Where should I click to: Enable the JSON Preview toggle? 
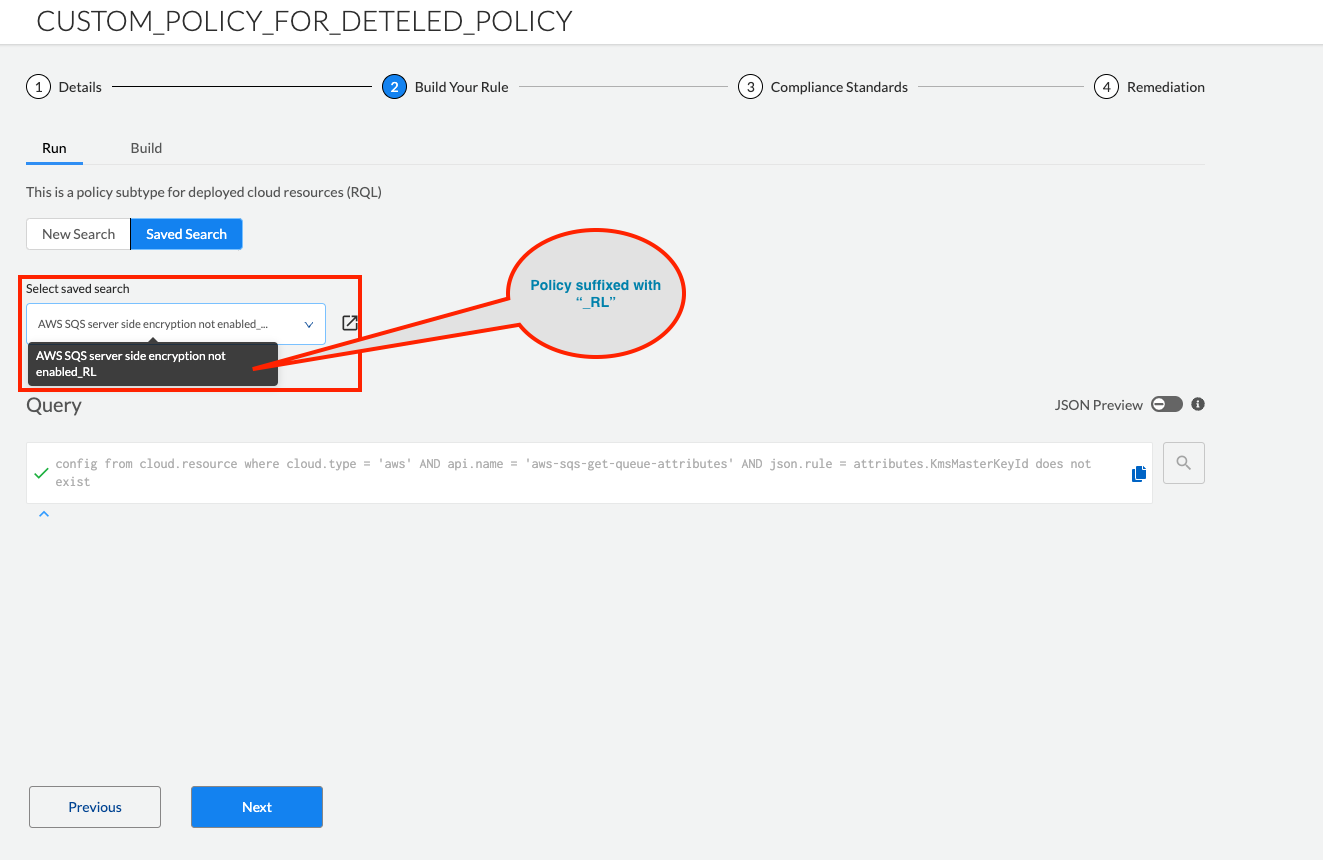point(1166,404)
